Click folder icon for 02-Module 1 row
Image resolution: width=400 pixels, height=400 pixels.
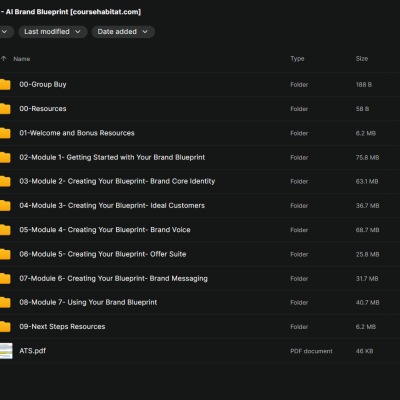(5, 157)
